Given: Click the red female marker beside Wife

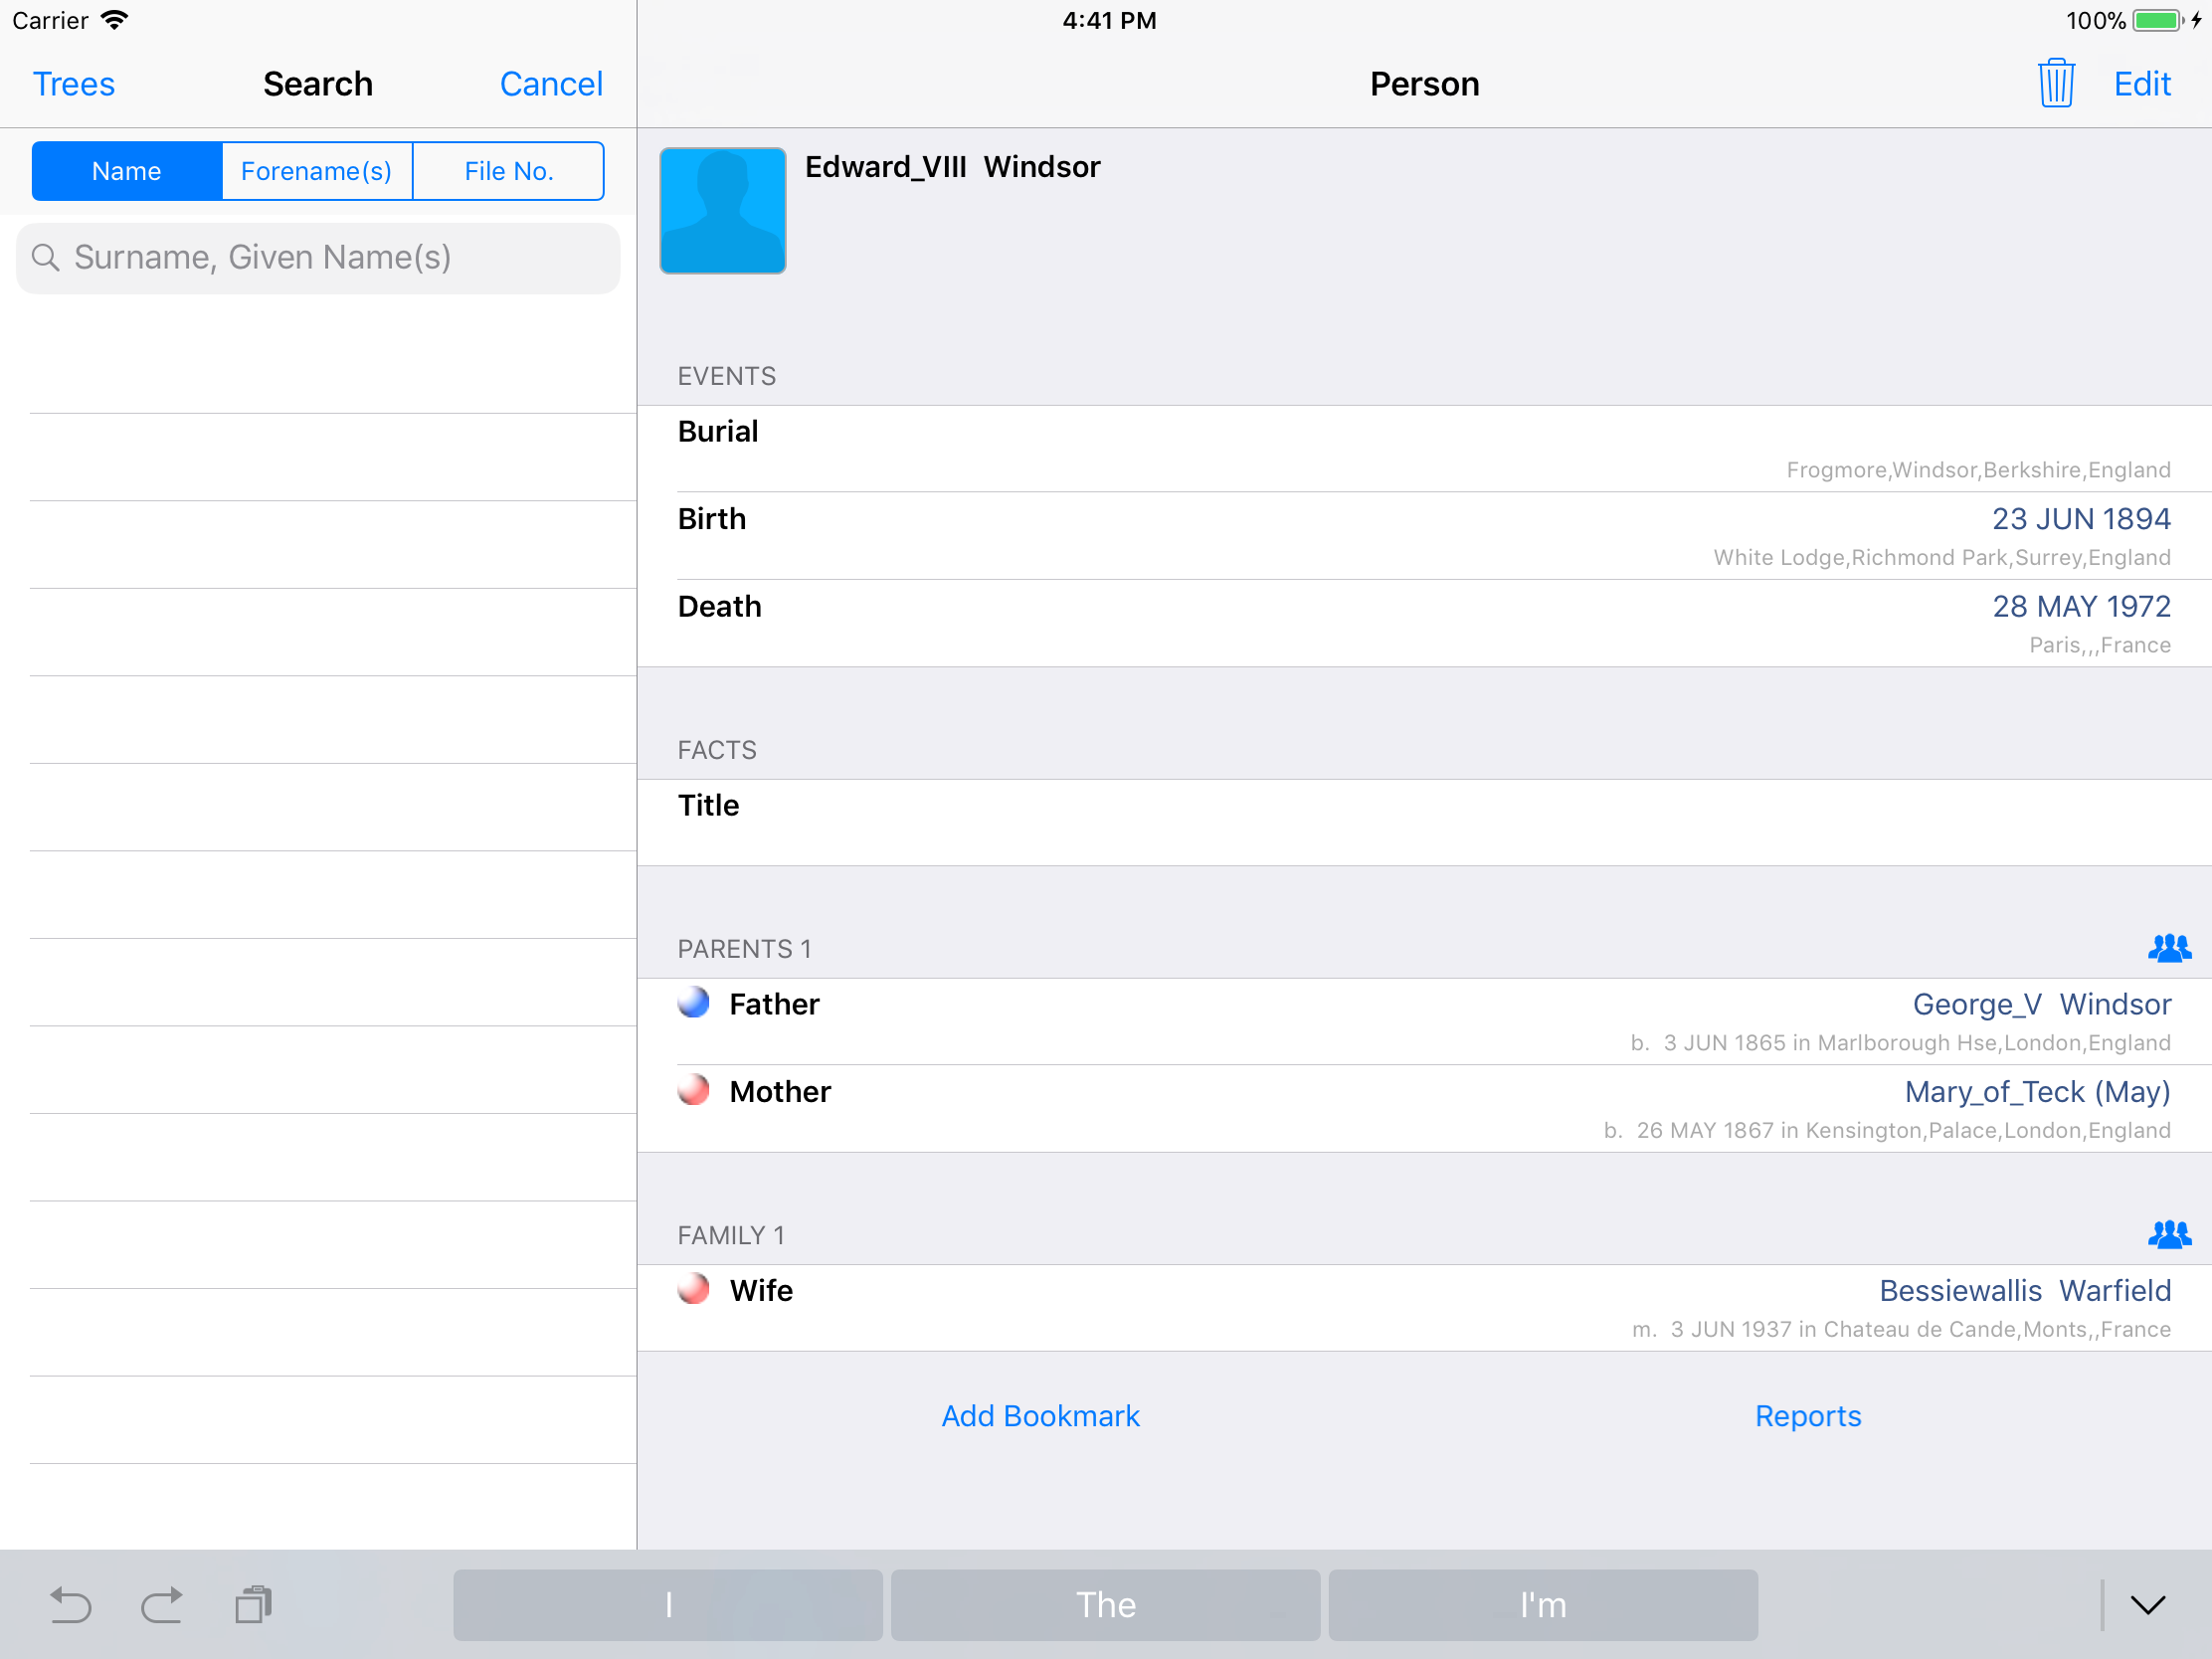Looking at the screenshot, I should 693,1290.
